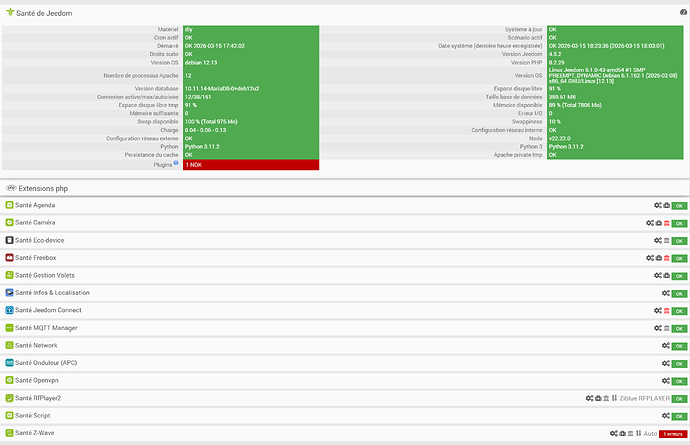Click the Freebox plugin logo icon

click(x=9, y=257)
